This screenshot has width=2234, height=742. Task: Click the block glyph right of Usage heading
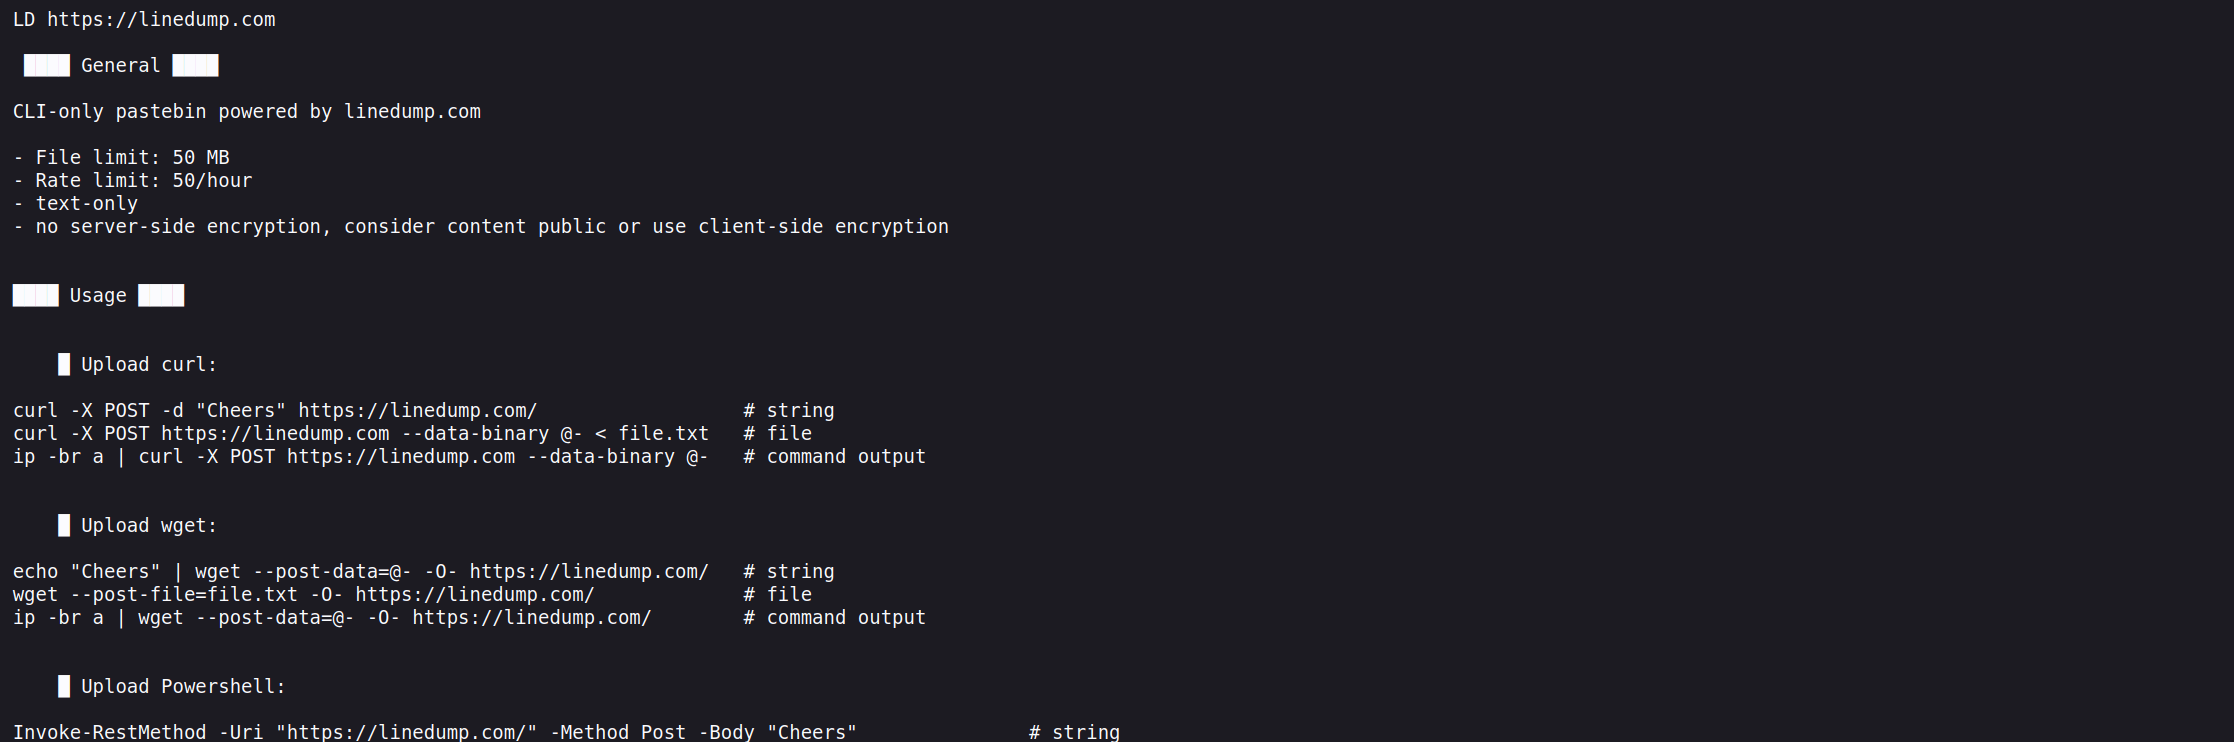(161, 296)
